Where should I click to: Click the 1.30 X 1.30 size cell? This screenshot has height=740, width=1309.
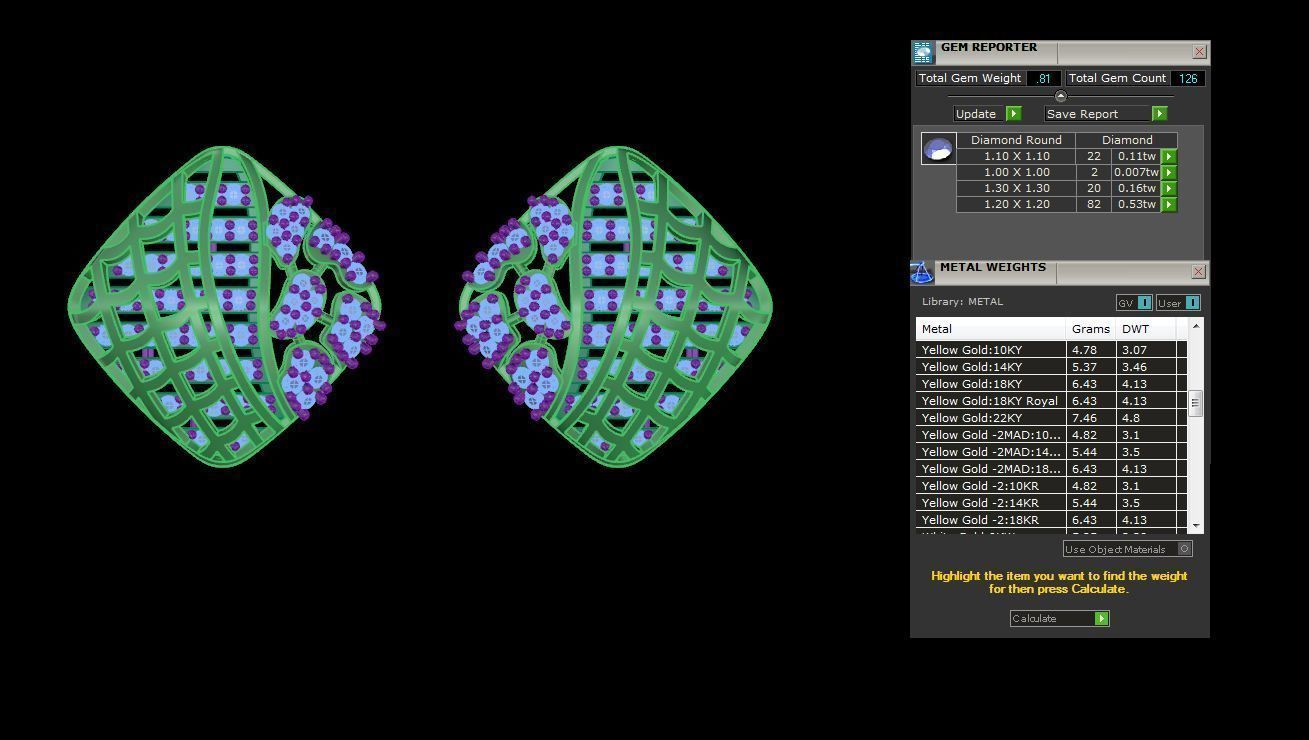click(x=1016, y=188)
